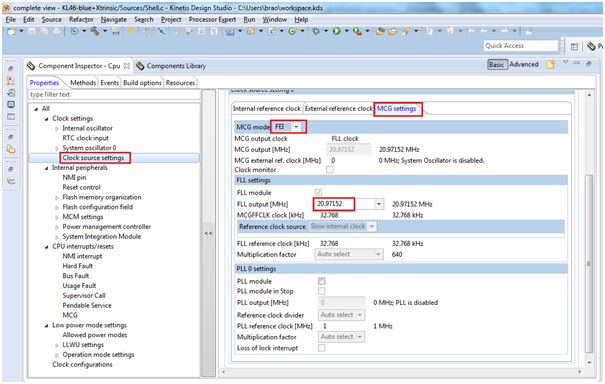Switch to the Methods tab
The image size is (605, 384).
tap(83, 83)
